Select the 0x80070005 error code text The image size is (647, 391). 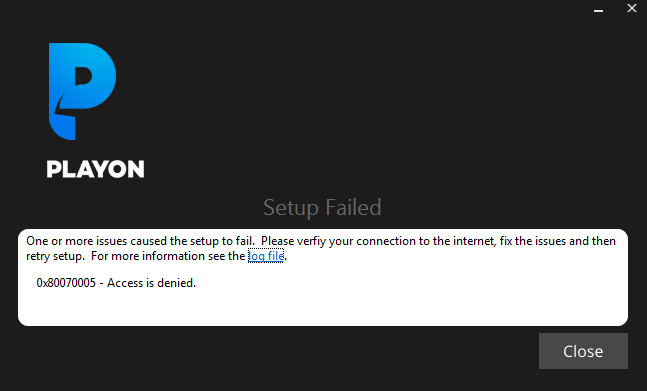(x=66, y=283)
